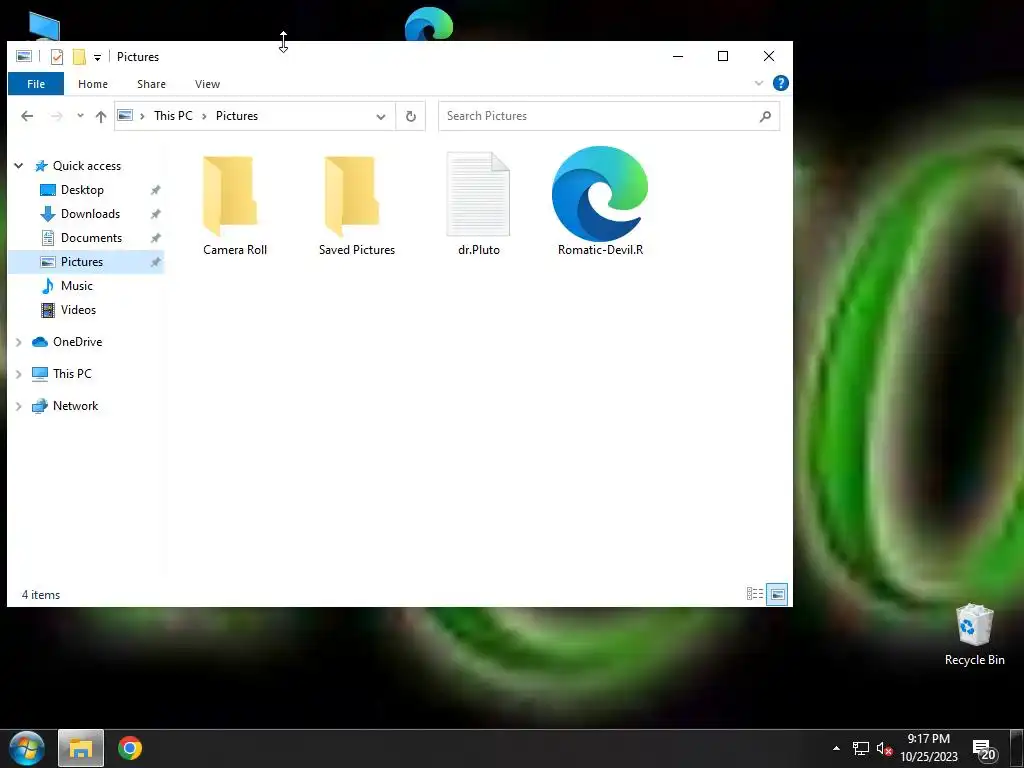Open the Action Center notifications icon

pos(984,750)
